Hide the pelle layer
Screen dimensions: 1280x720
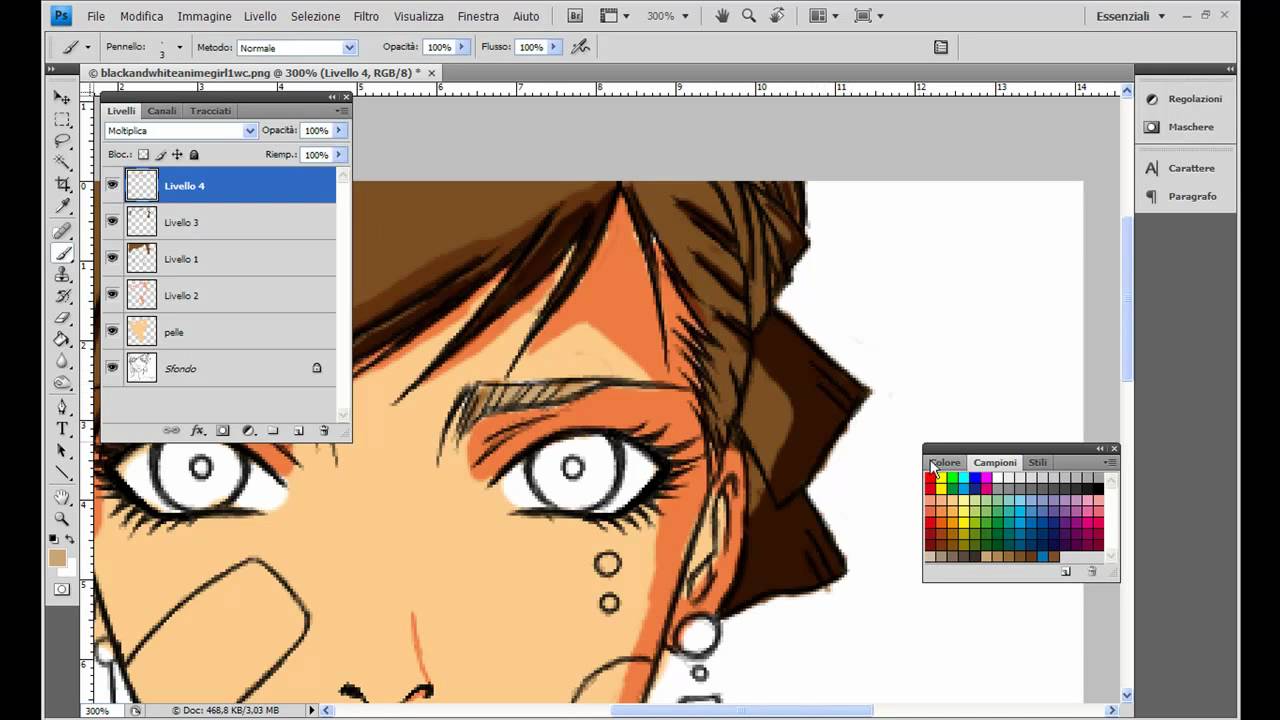[x=112, y=331]
